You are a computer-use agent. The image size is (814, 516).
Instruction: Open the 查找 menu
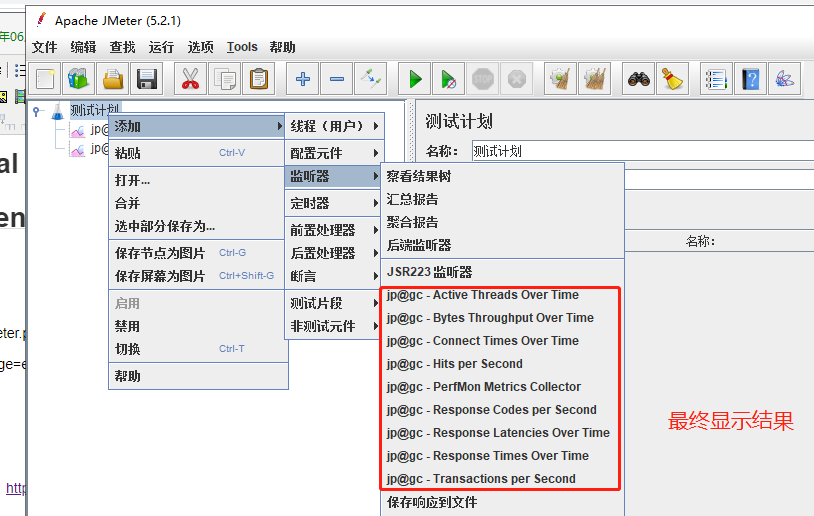[x=122, y=47]
